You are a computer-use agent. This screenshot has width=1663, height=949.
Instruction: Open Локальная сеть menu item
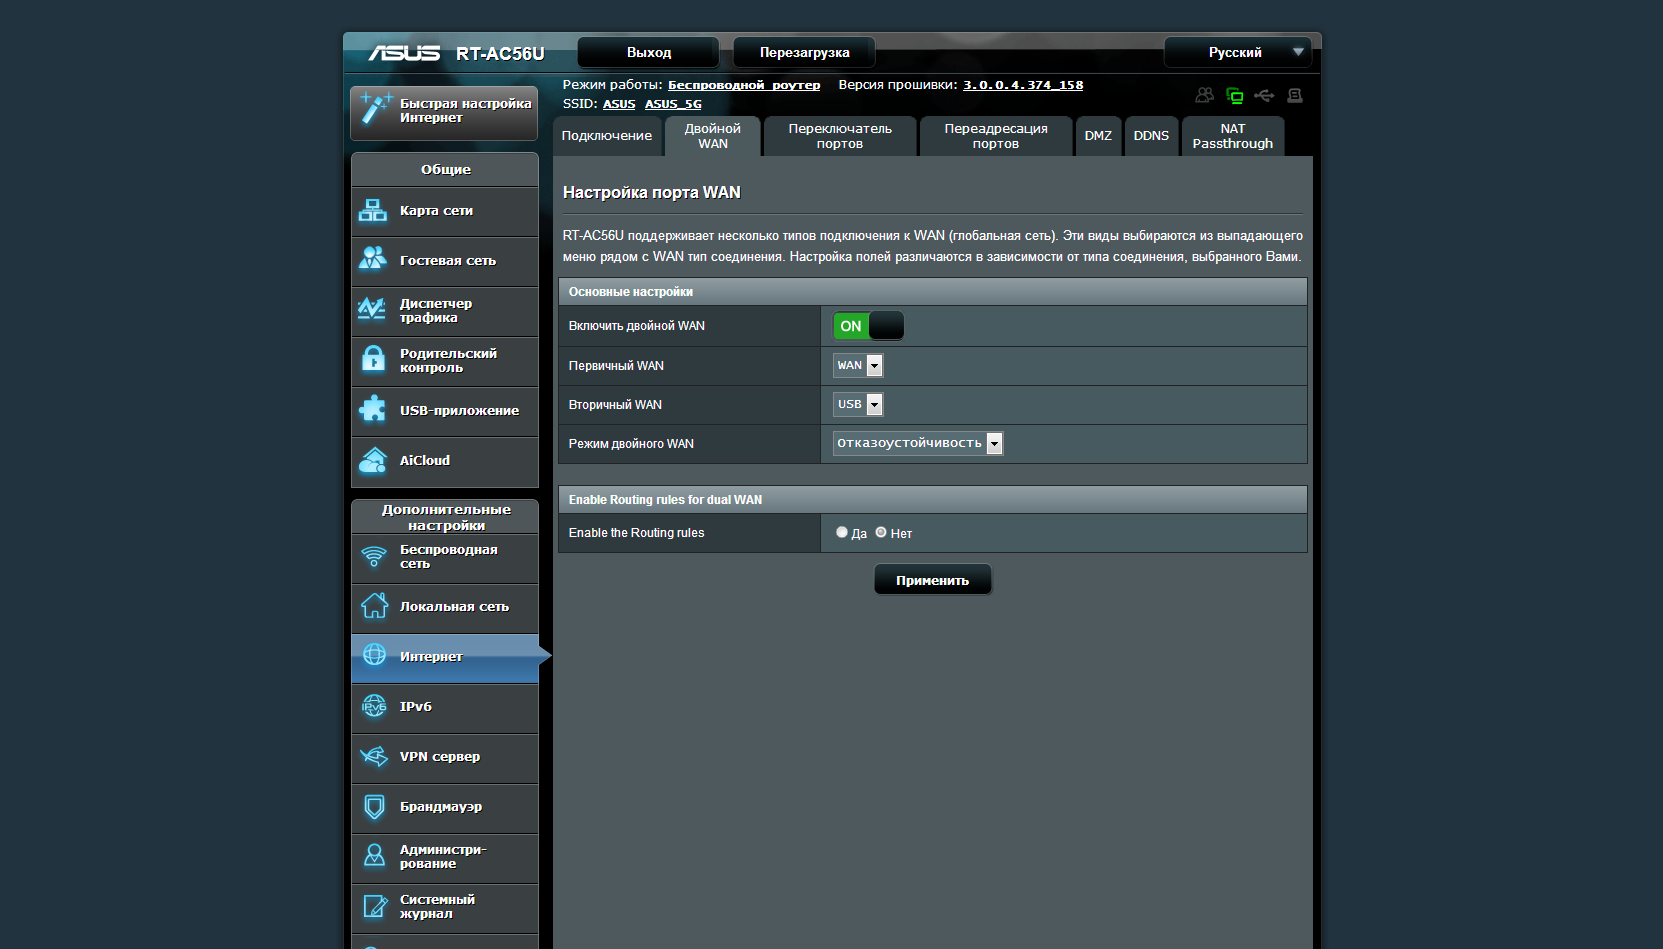coord(445,607)
